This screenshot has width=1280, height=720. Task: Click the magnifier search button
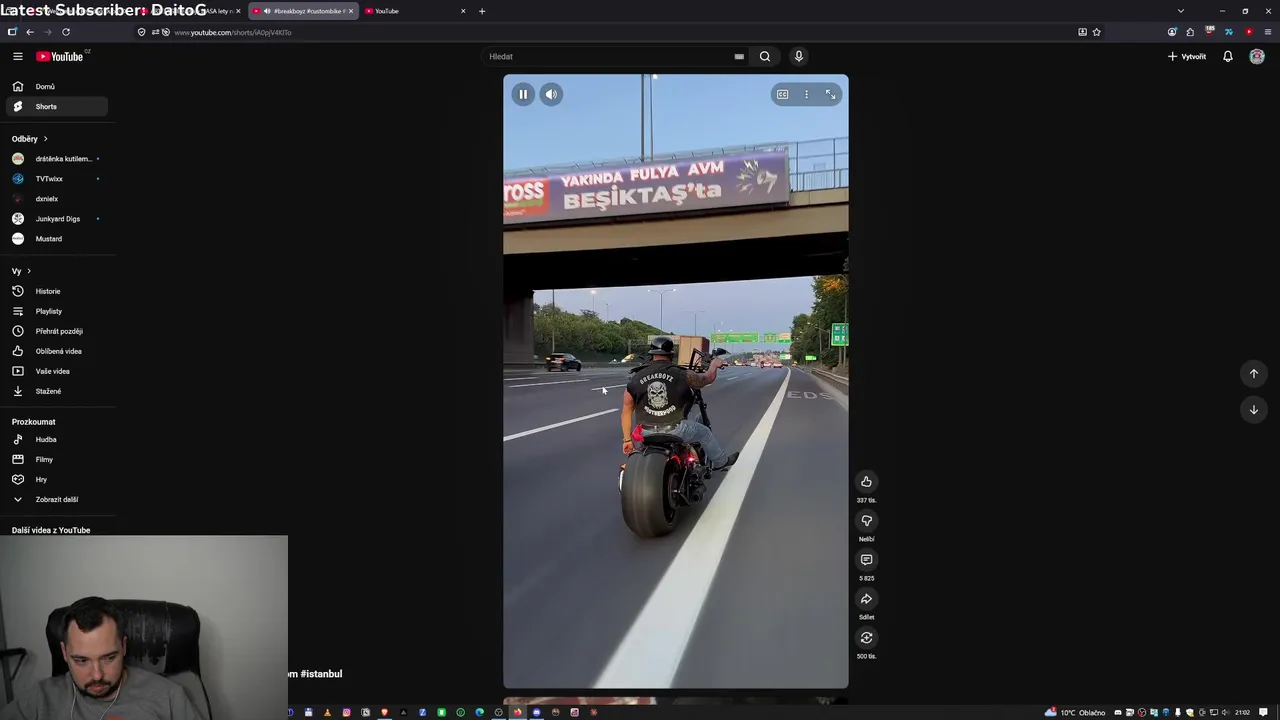coord(765,56)
